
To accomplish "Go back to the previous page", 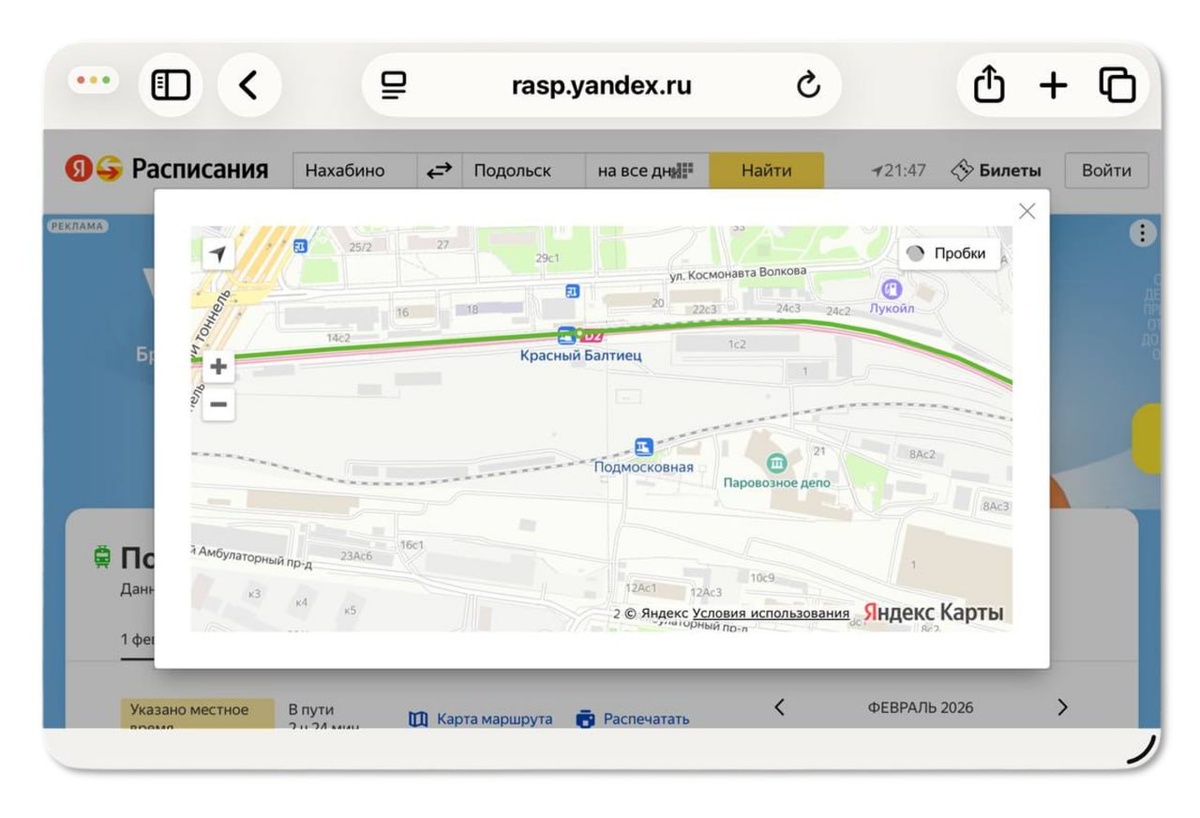I will pos(248,85).
